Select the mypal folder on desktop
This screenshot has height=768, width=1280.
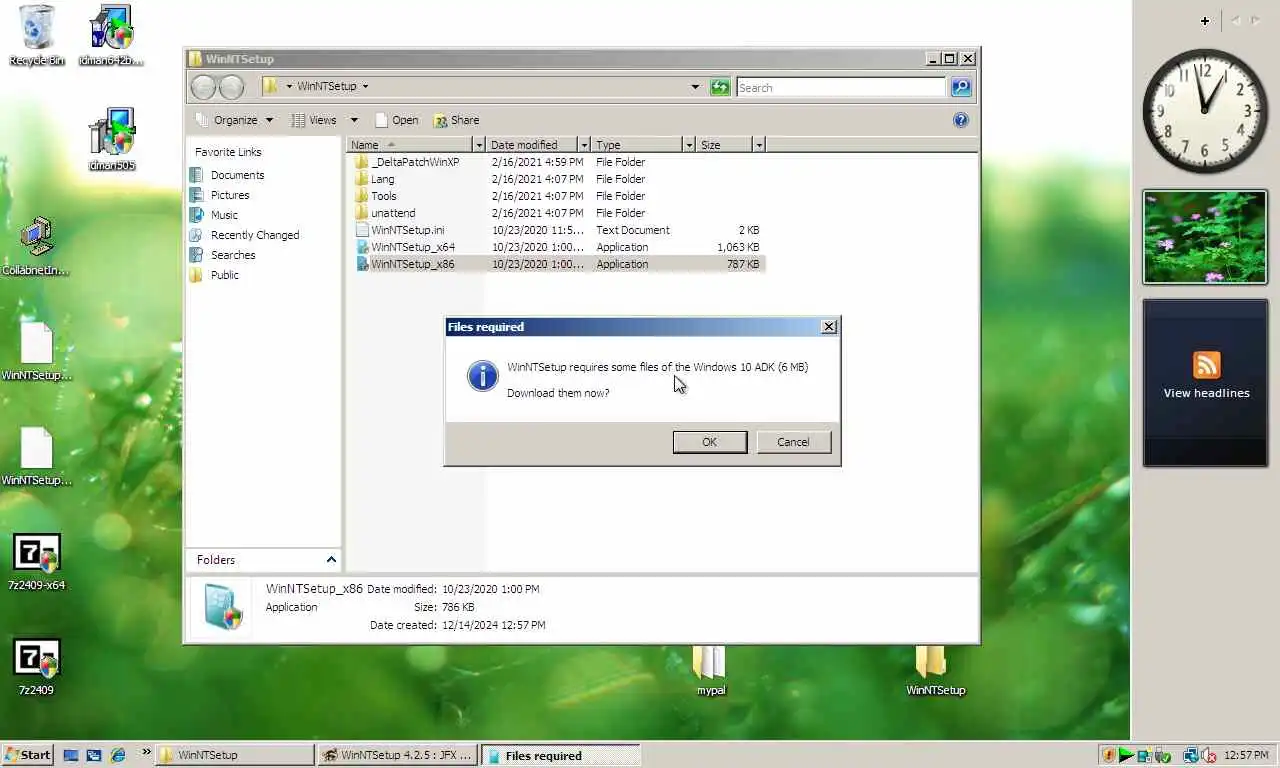pyautogui.click(x=710, y=669)
